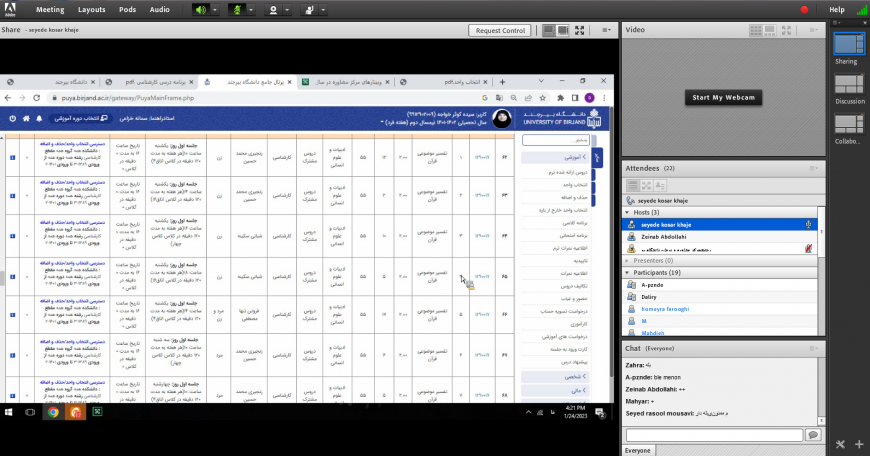
Task: Click the Windows Start button
Action: point(8,412)
